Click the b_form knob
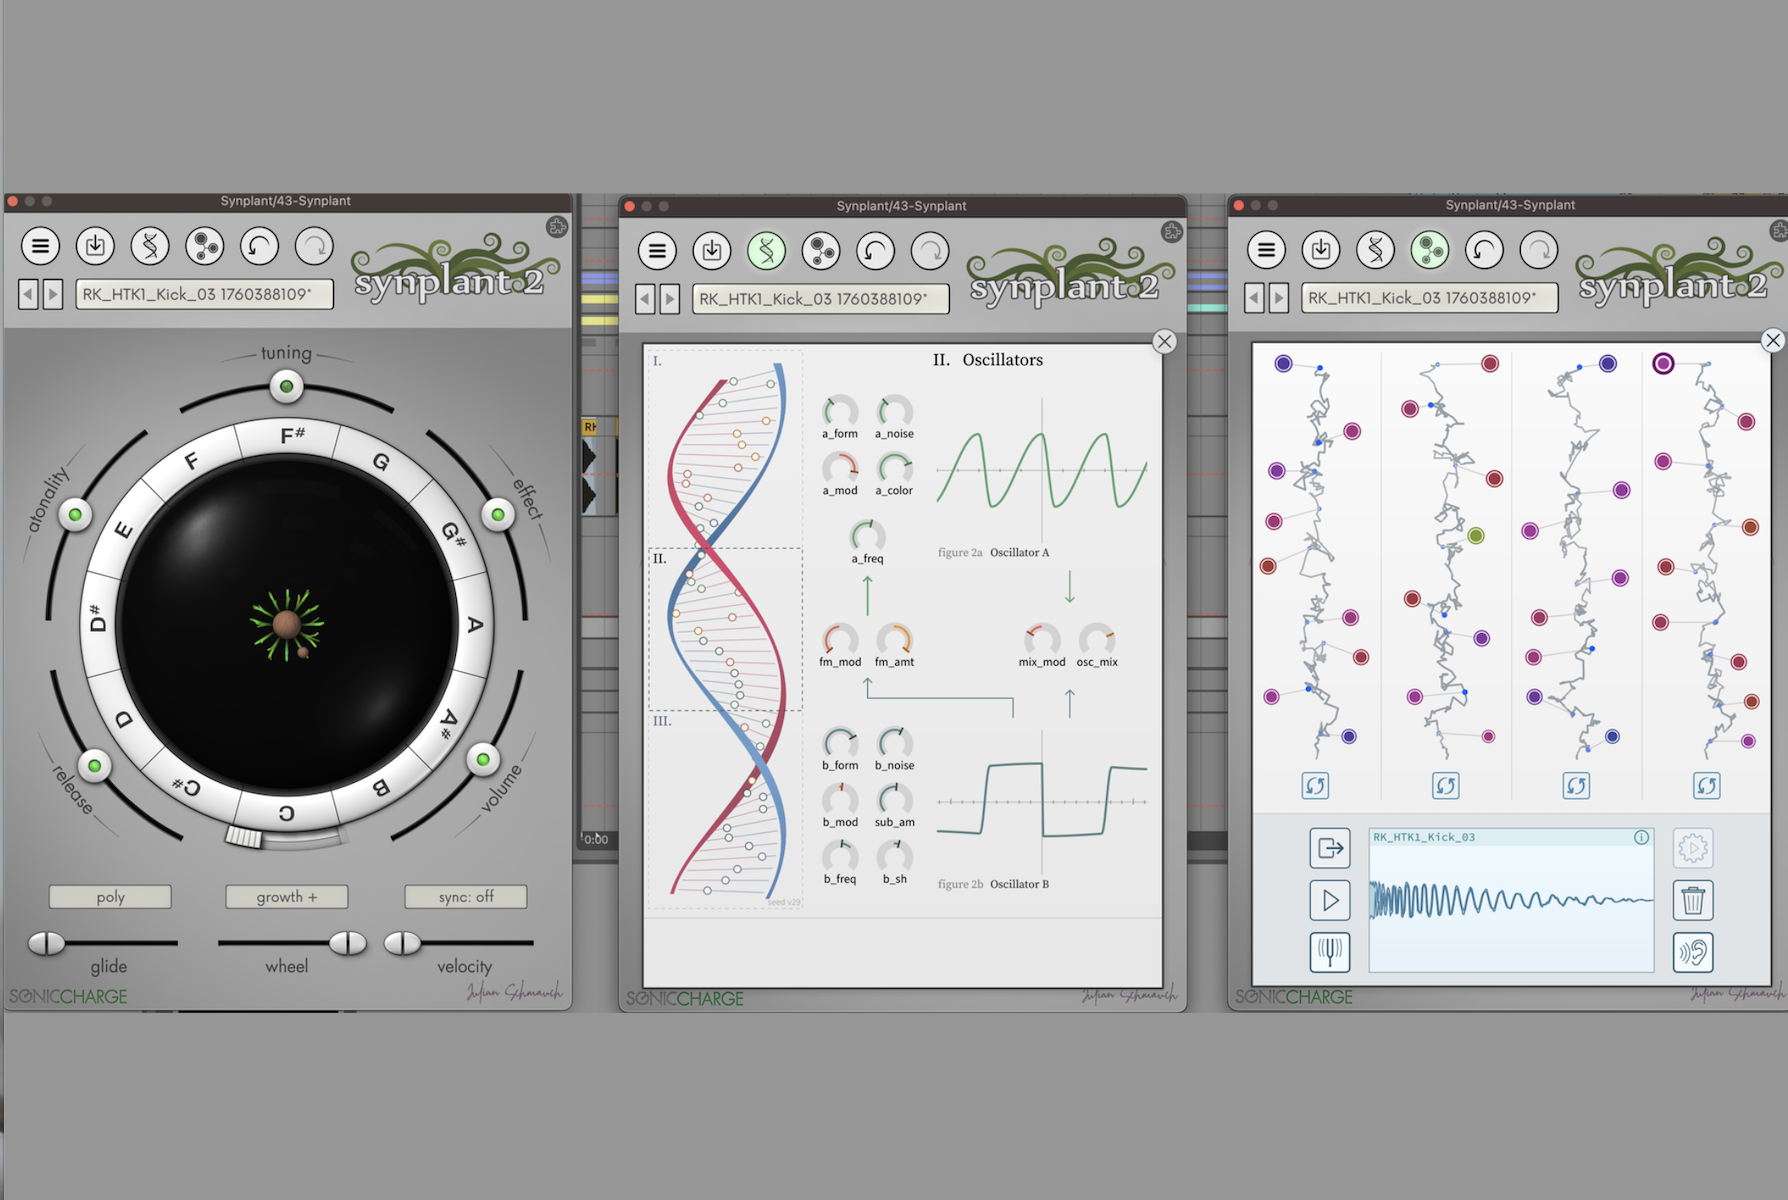 [840, 743]
